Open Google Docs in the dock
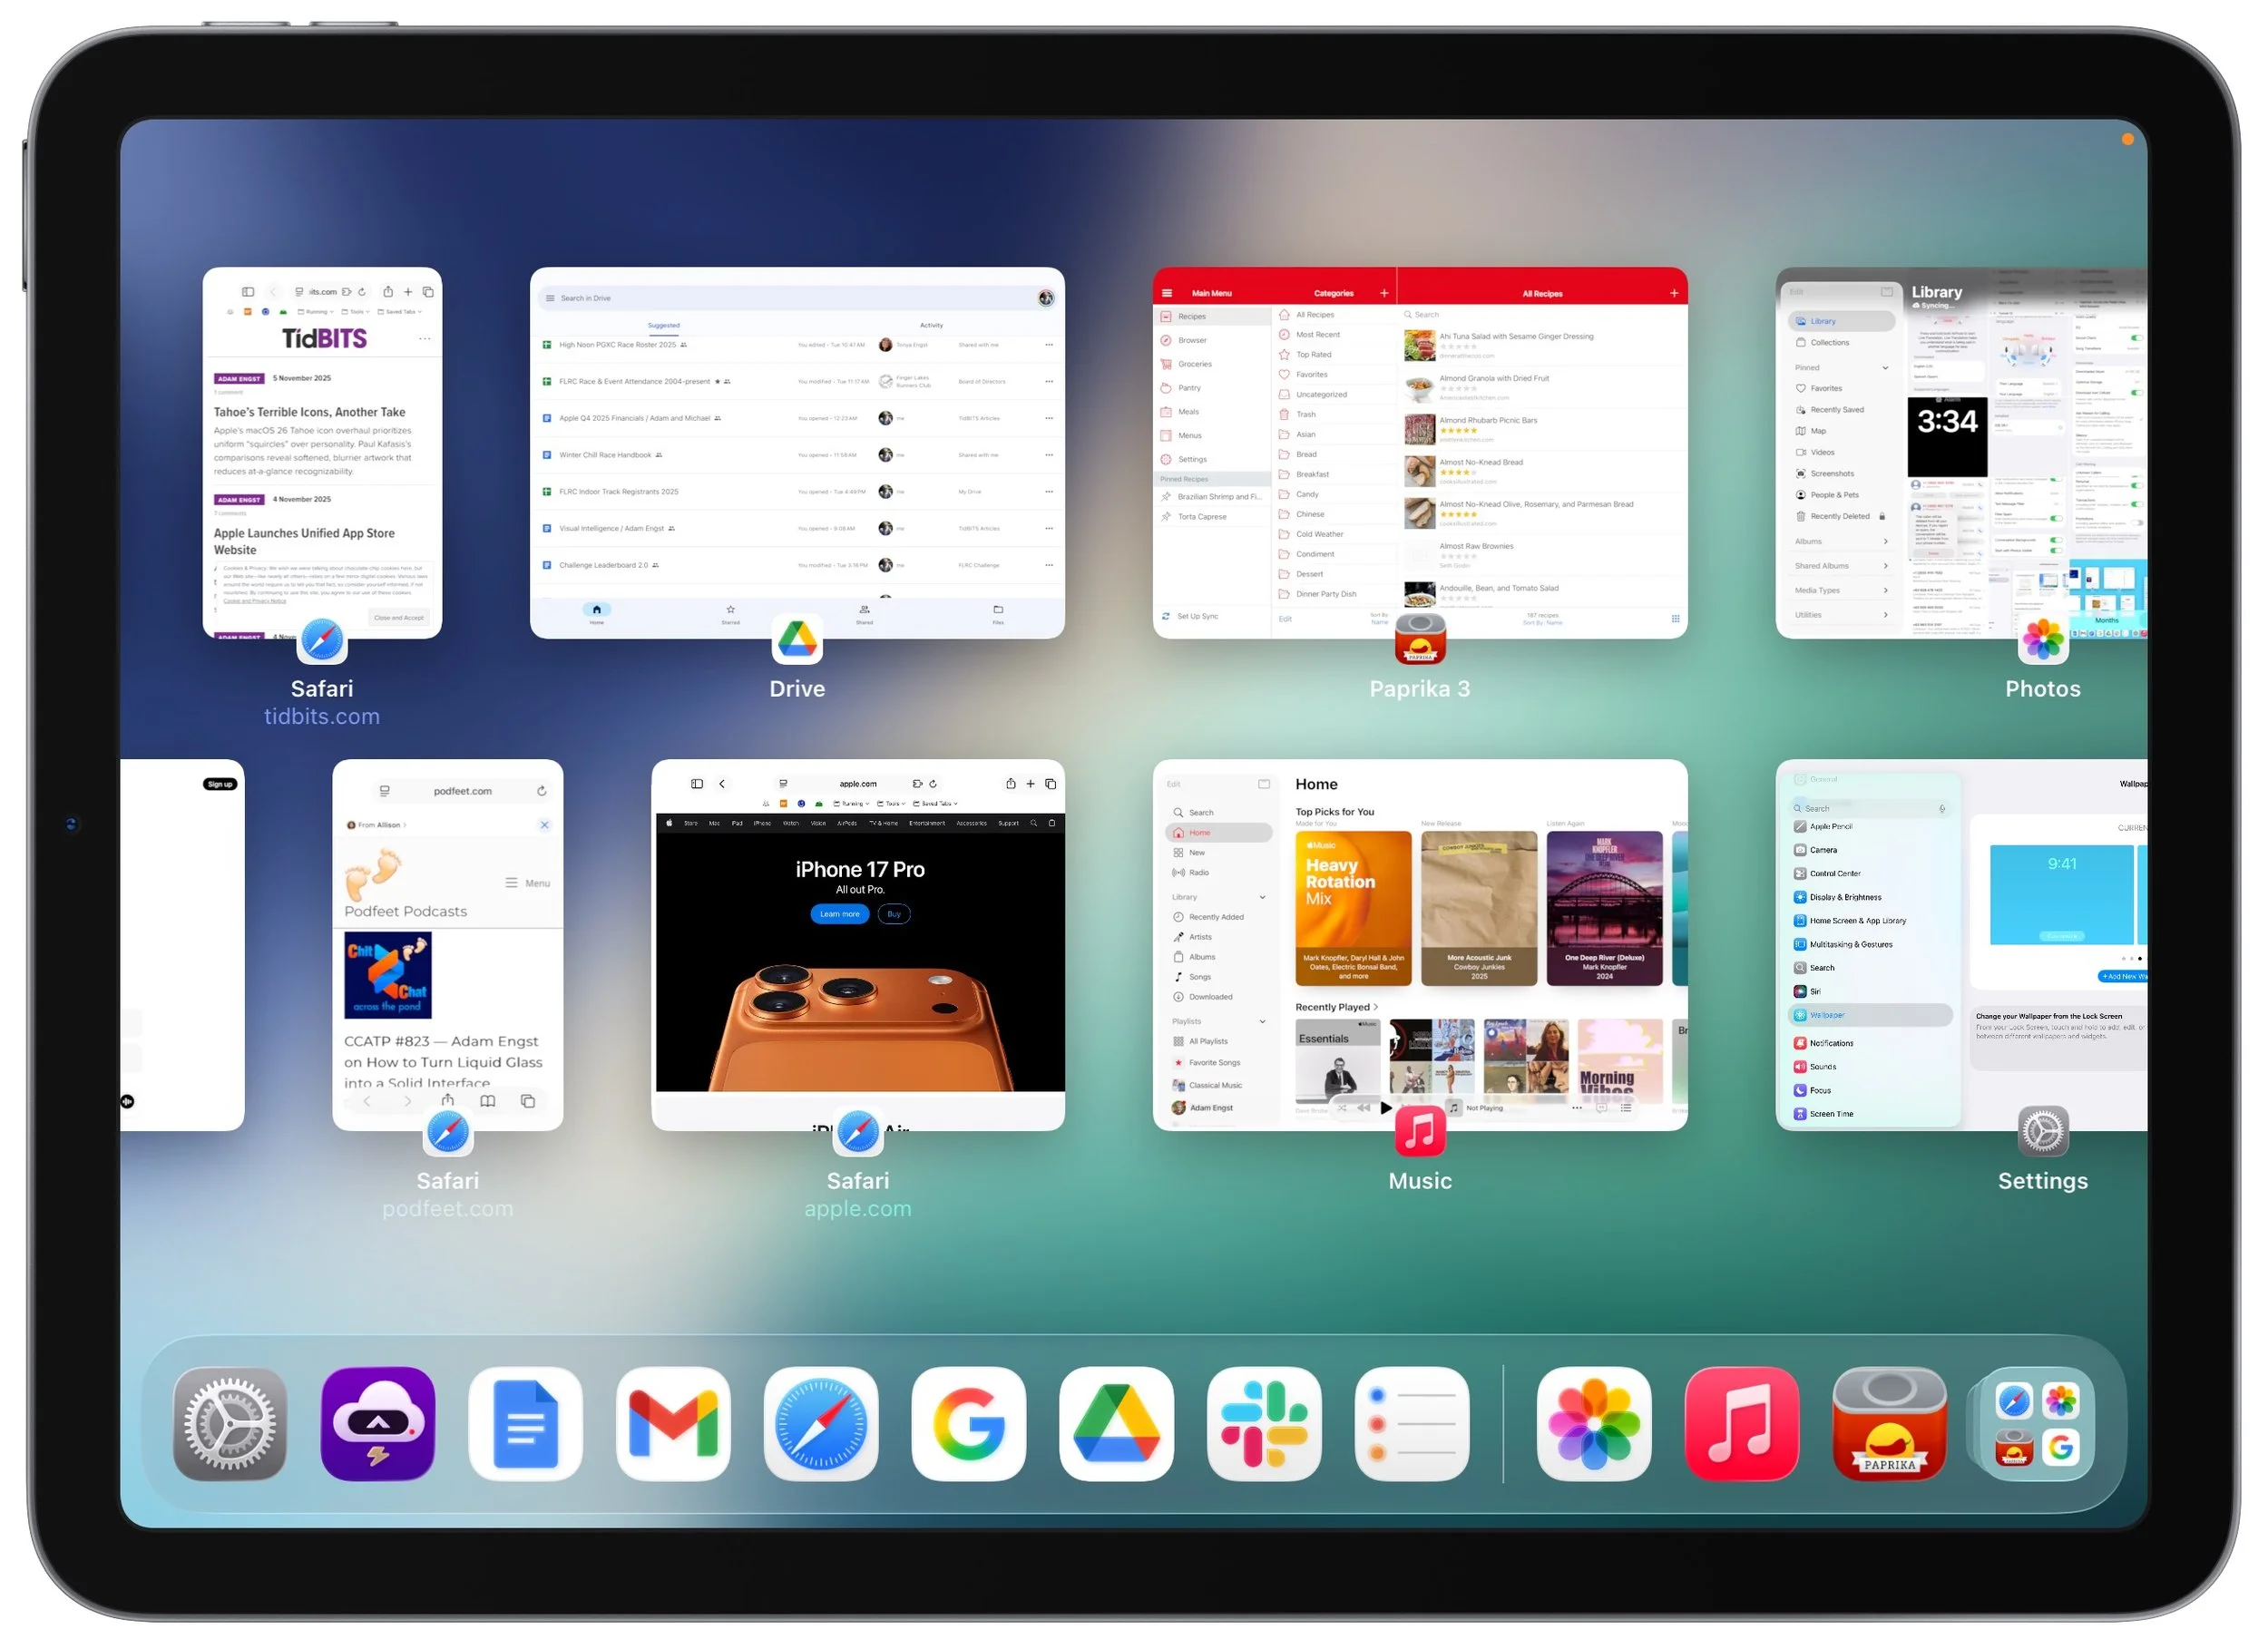The width and height of the screenshot is (2268, 1649). pos(525,1423)
